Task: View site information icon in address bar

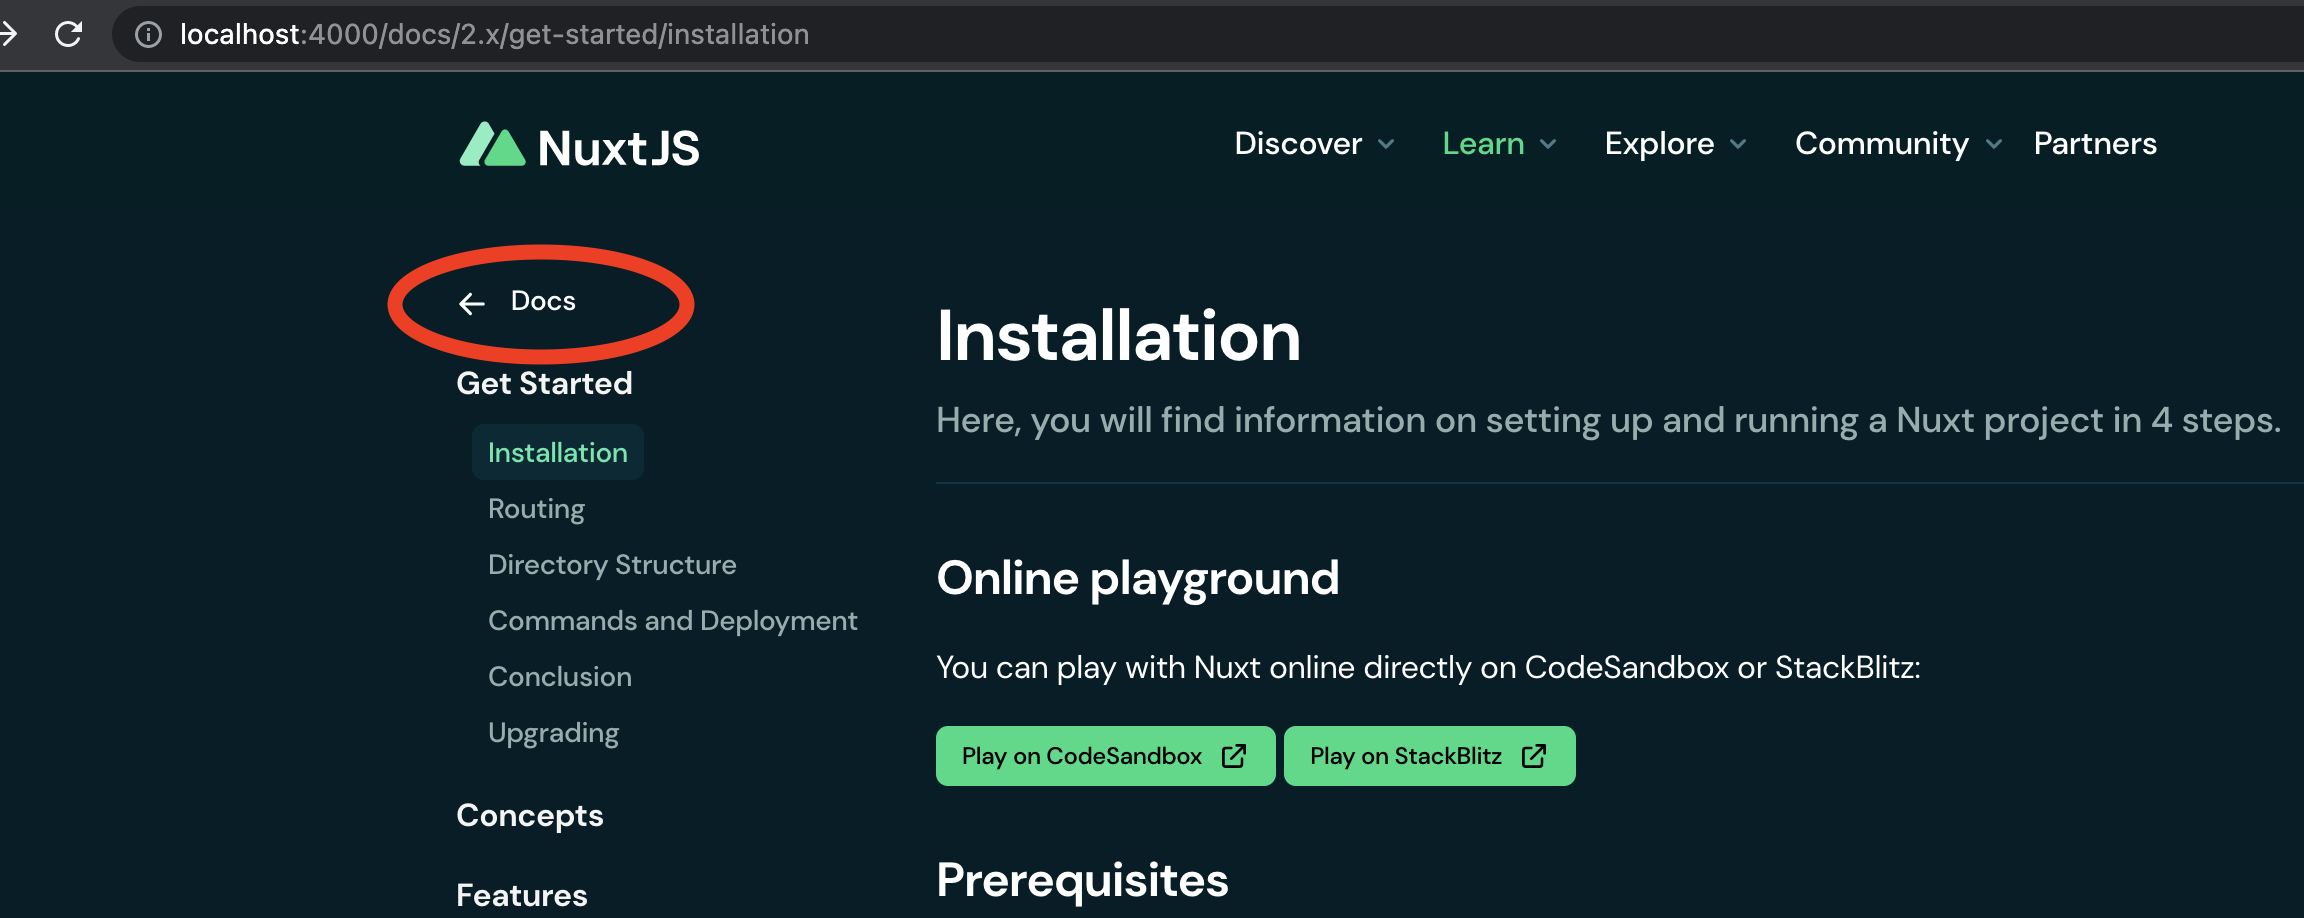Action: pos(148,35)
